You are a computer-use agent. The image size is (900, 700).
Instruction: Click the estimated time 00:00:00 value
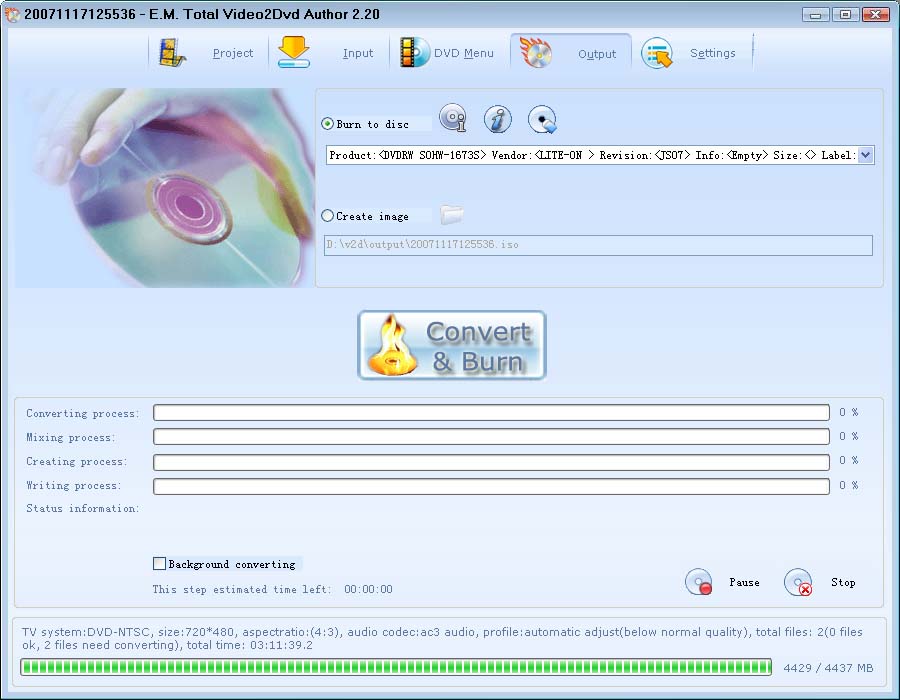(368, 589)
